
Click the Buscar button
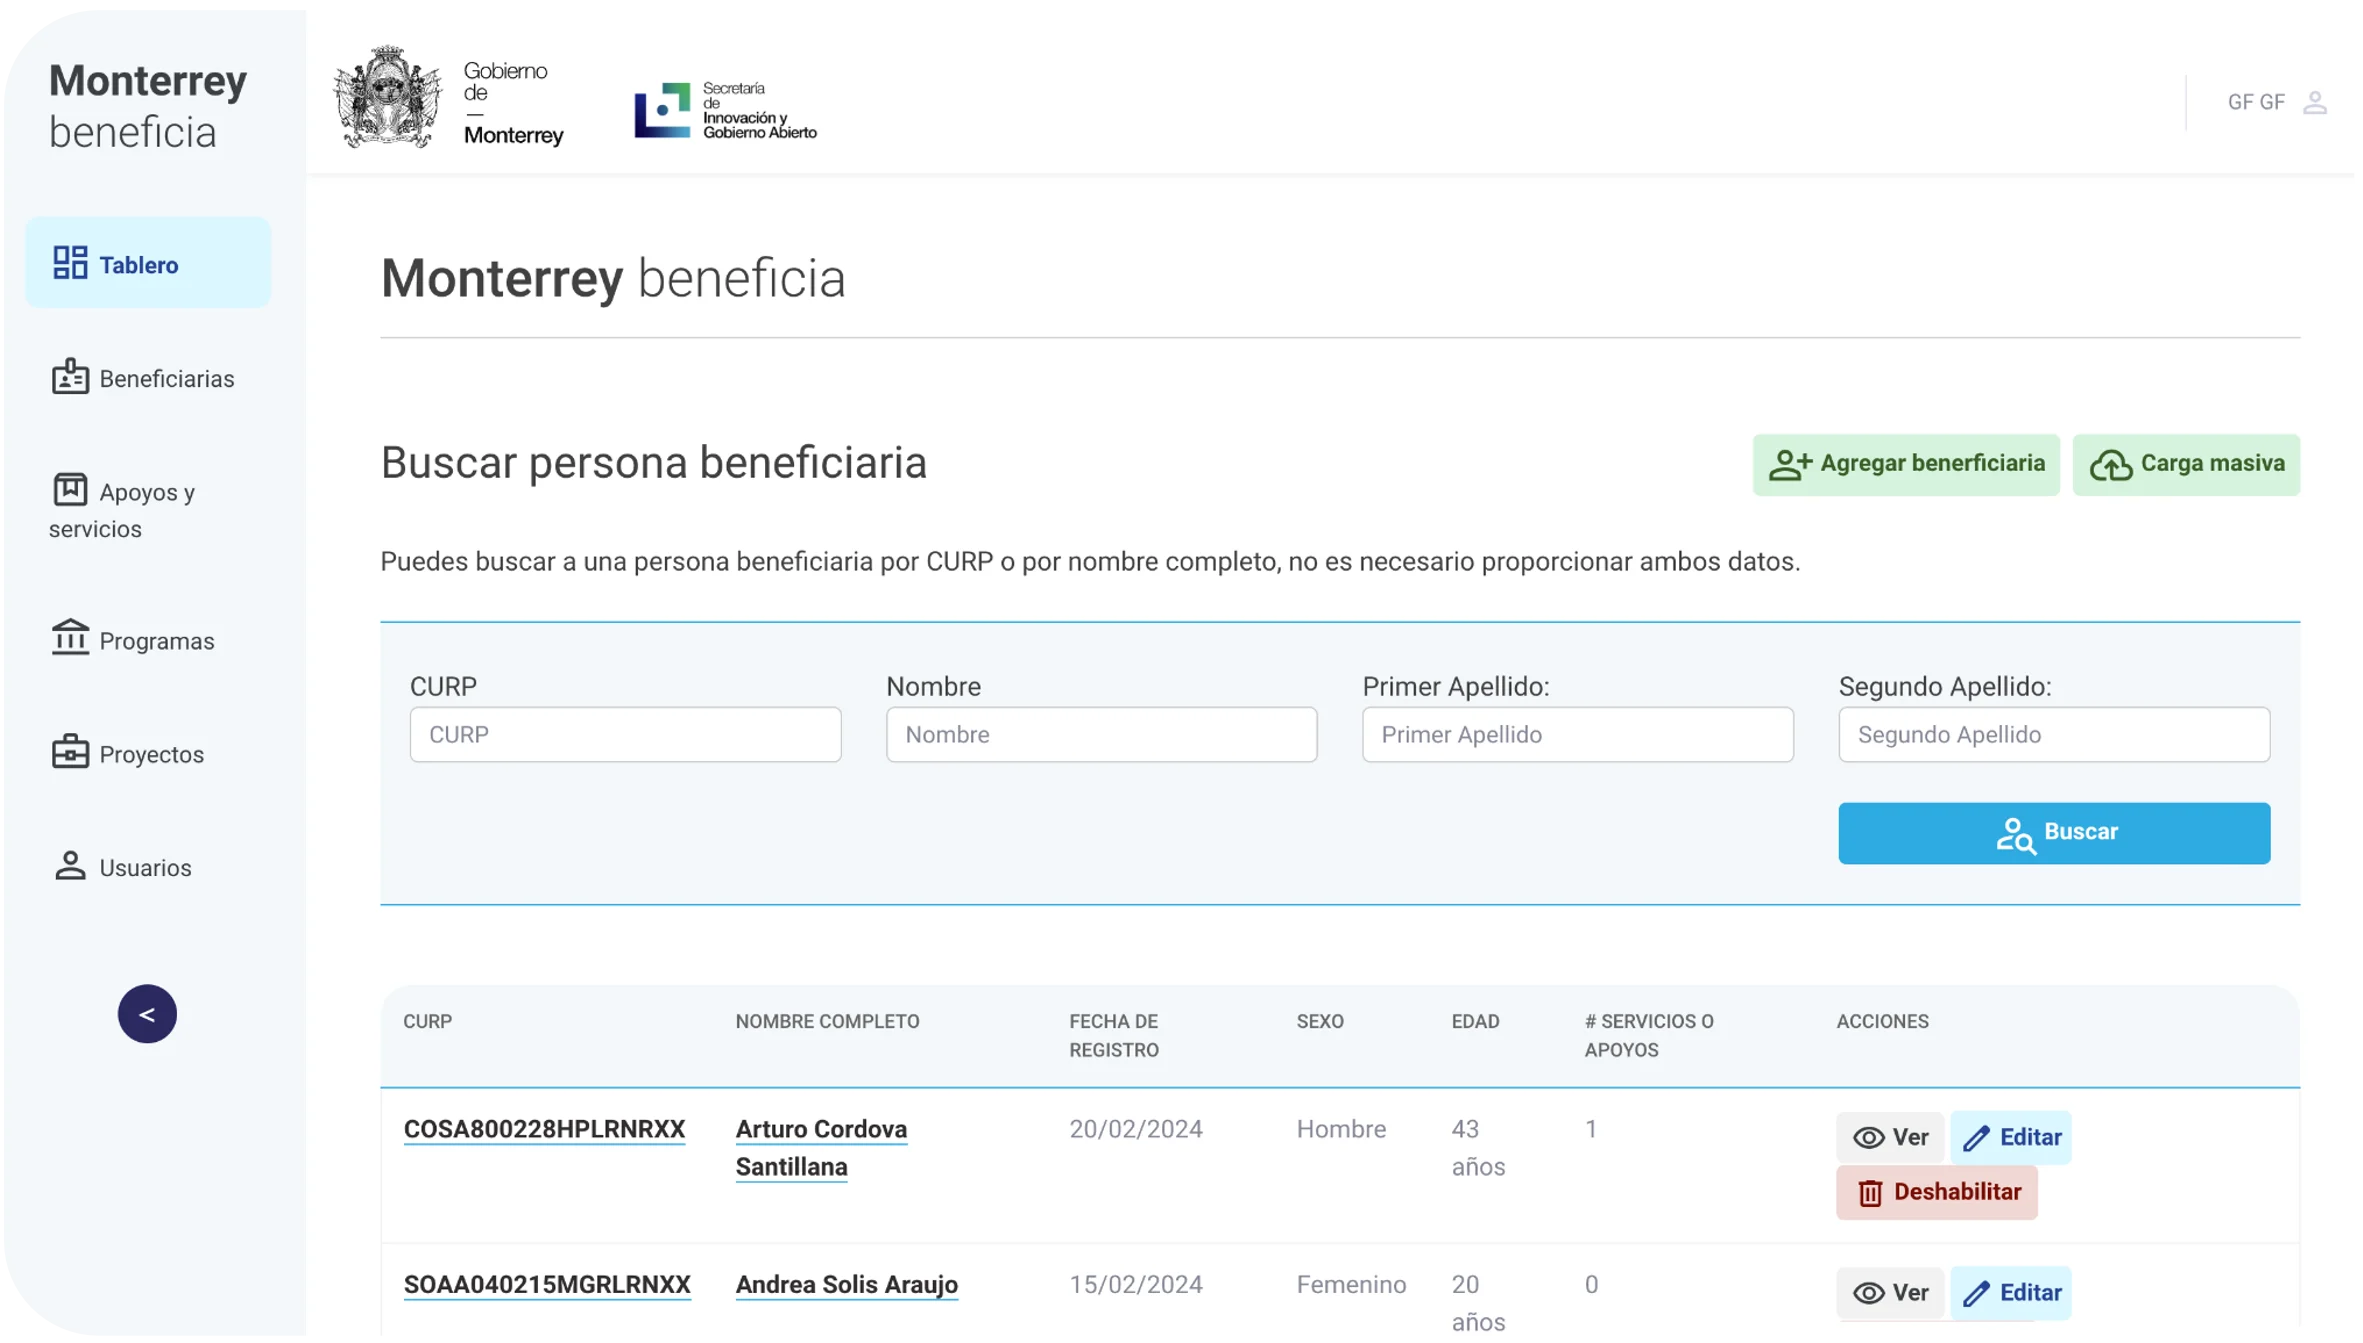click(2055, 834)
